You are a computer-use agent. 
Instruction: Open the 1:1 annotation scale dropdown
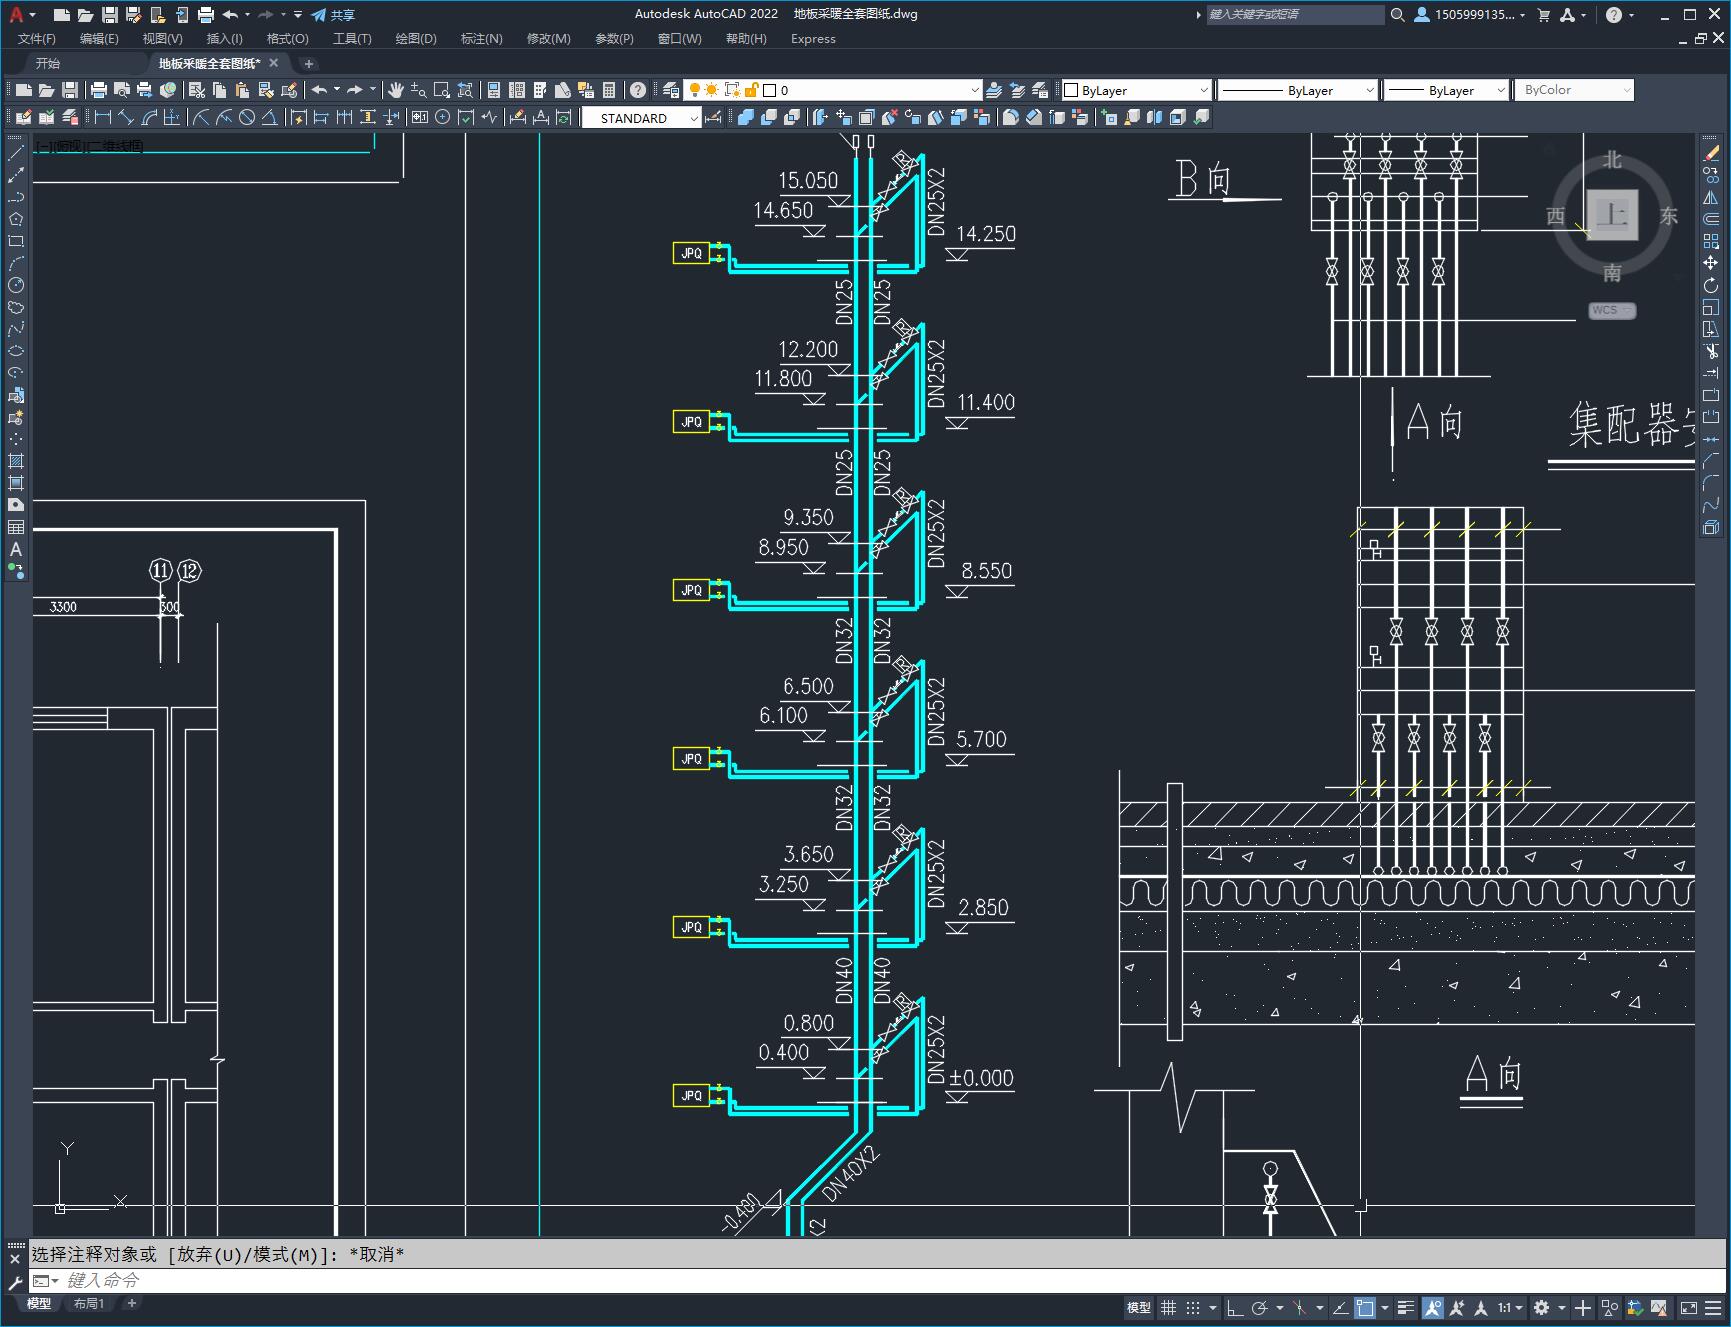click(x=1510, y=1308)
